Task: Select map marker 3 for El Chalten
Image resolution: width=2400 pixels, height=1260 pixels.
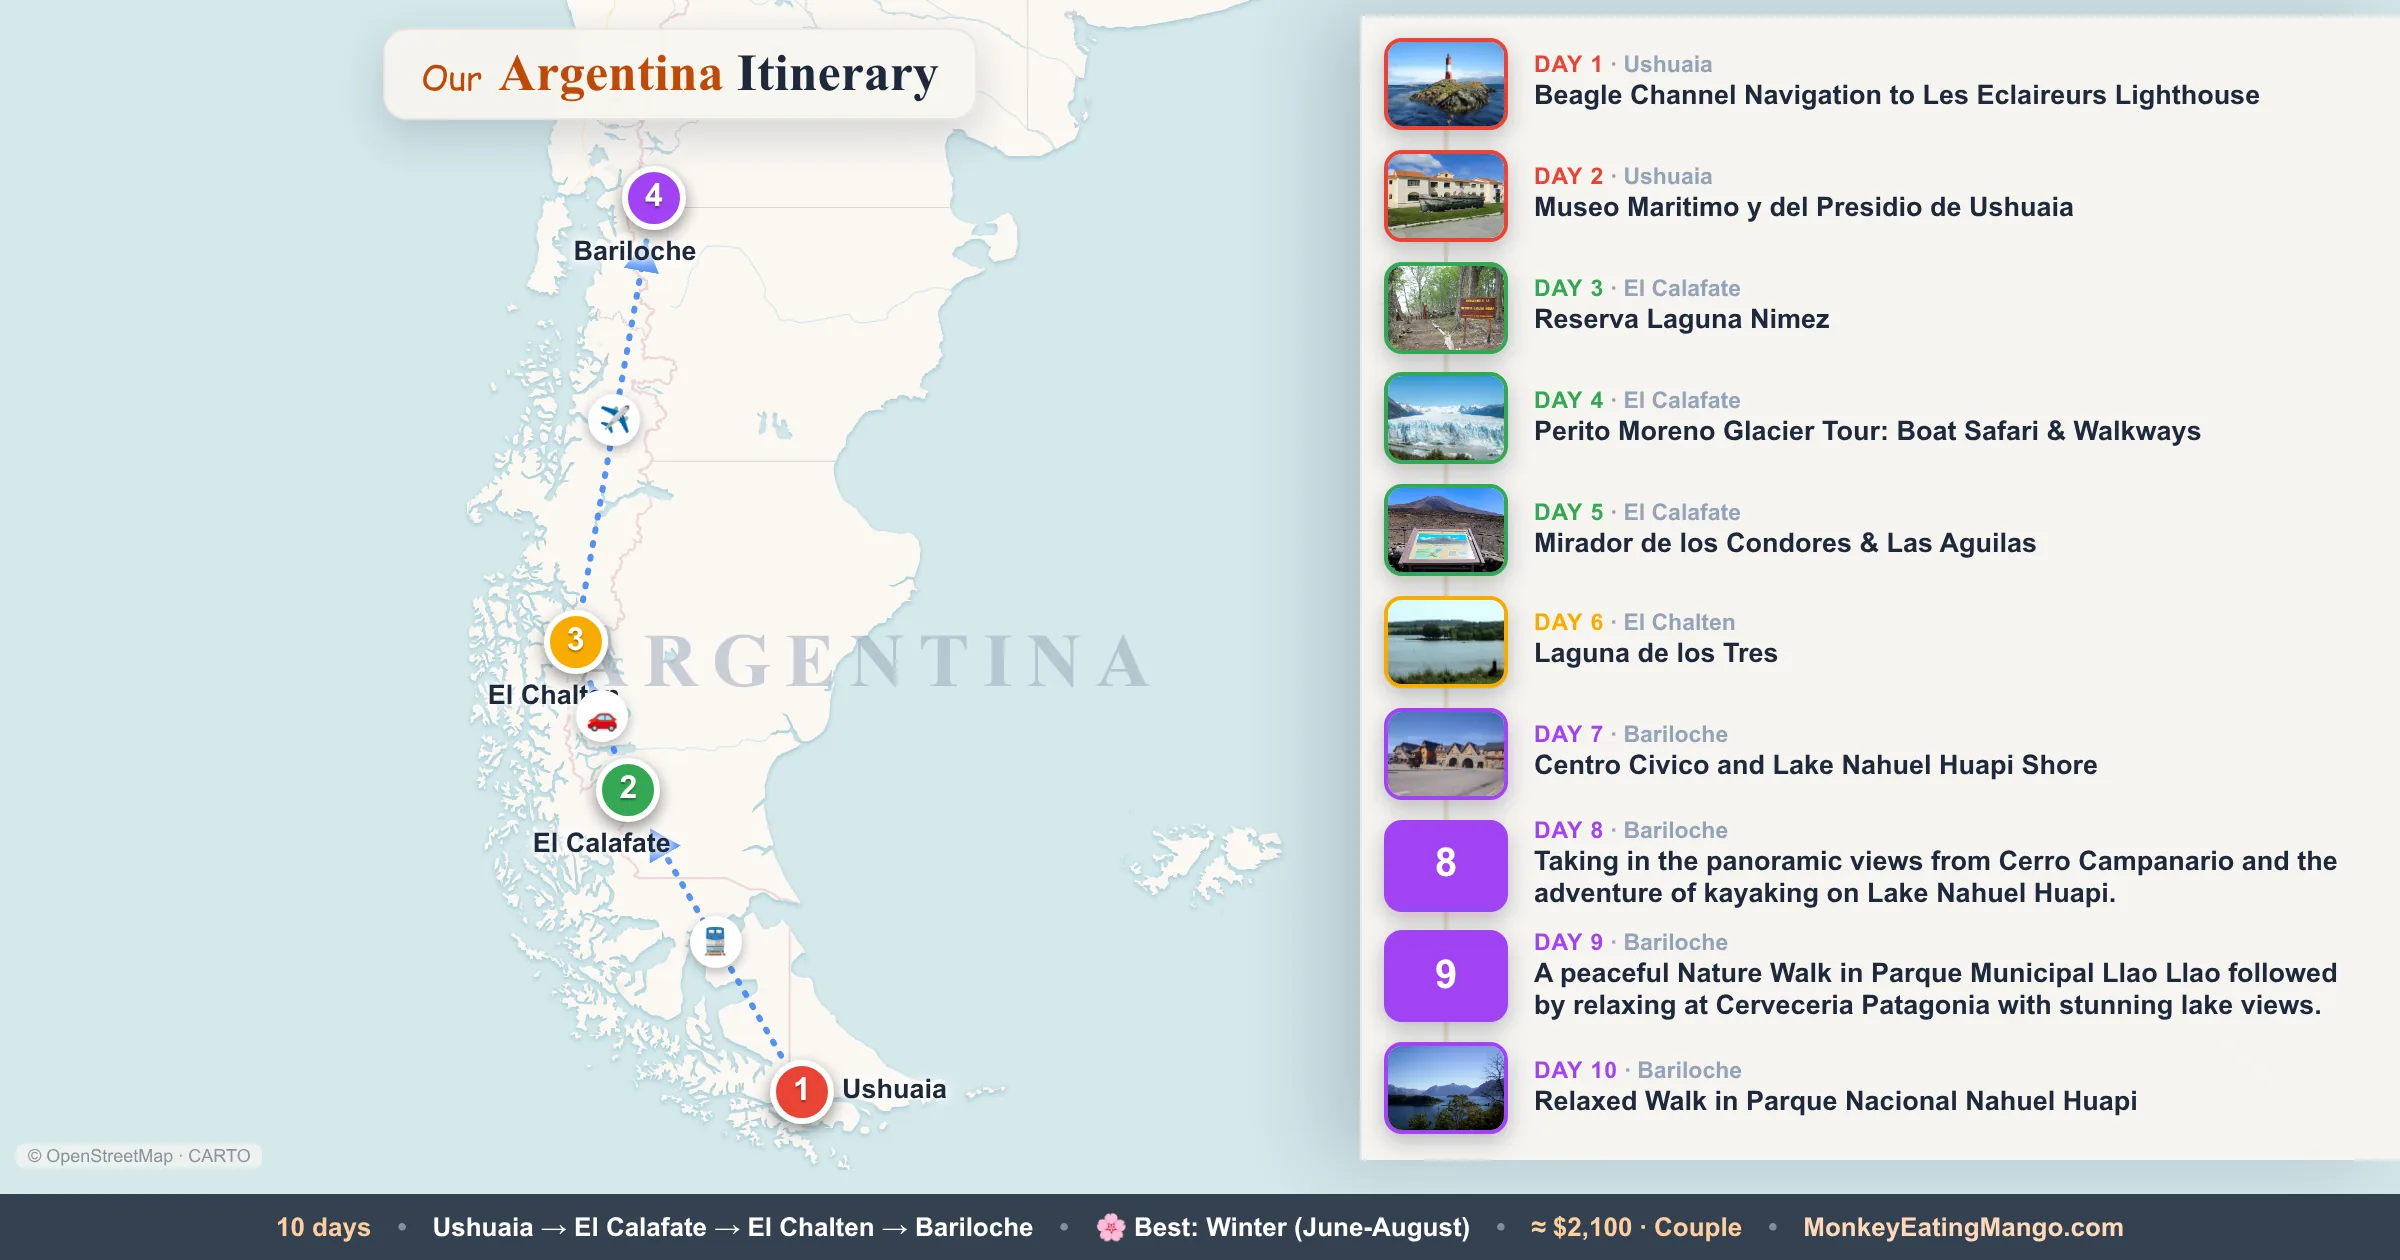Action: [575, 641]
